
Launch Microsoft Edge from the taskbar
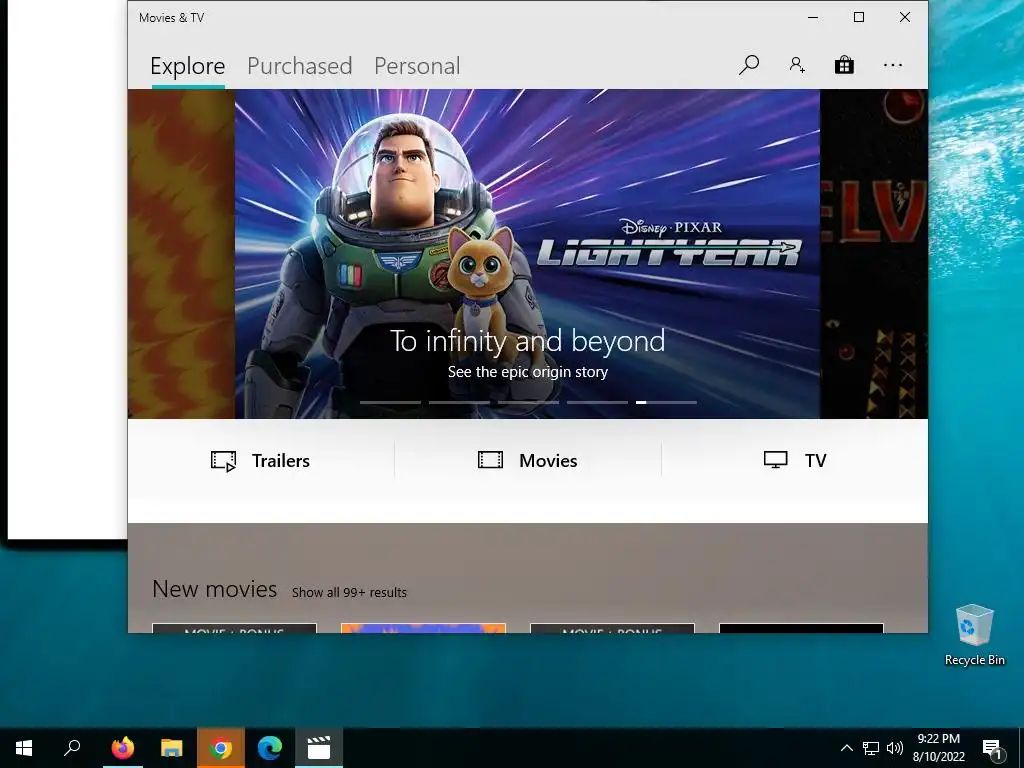pyautogui.click(x=270, y=748)
